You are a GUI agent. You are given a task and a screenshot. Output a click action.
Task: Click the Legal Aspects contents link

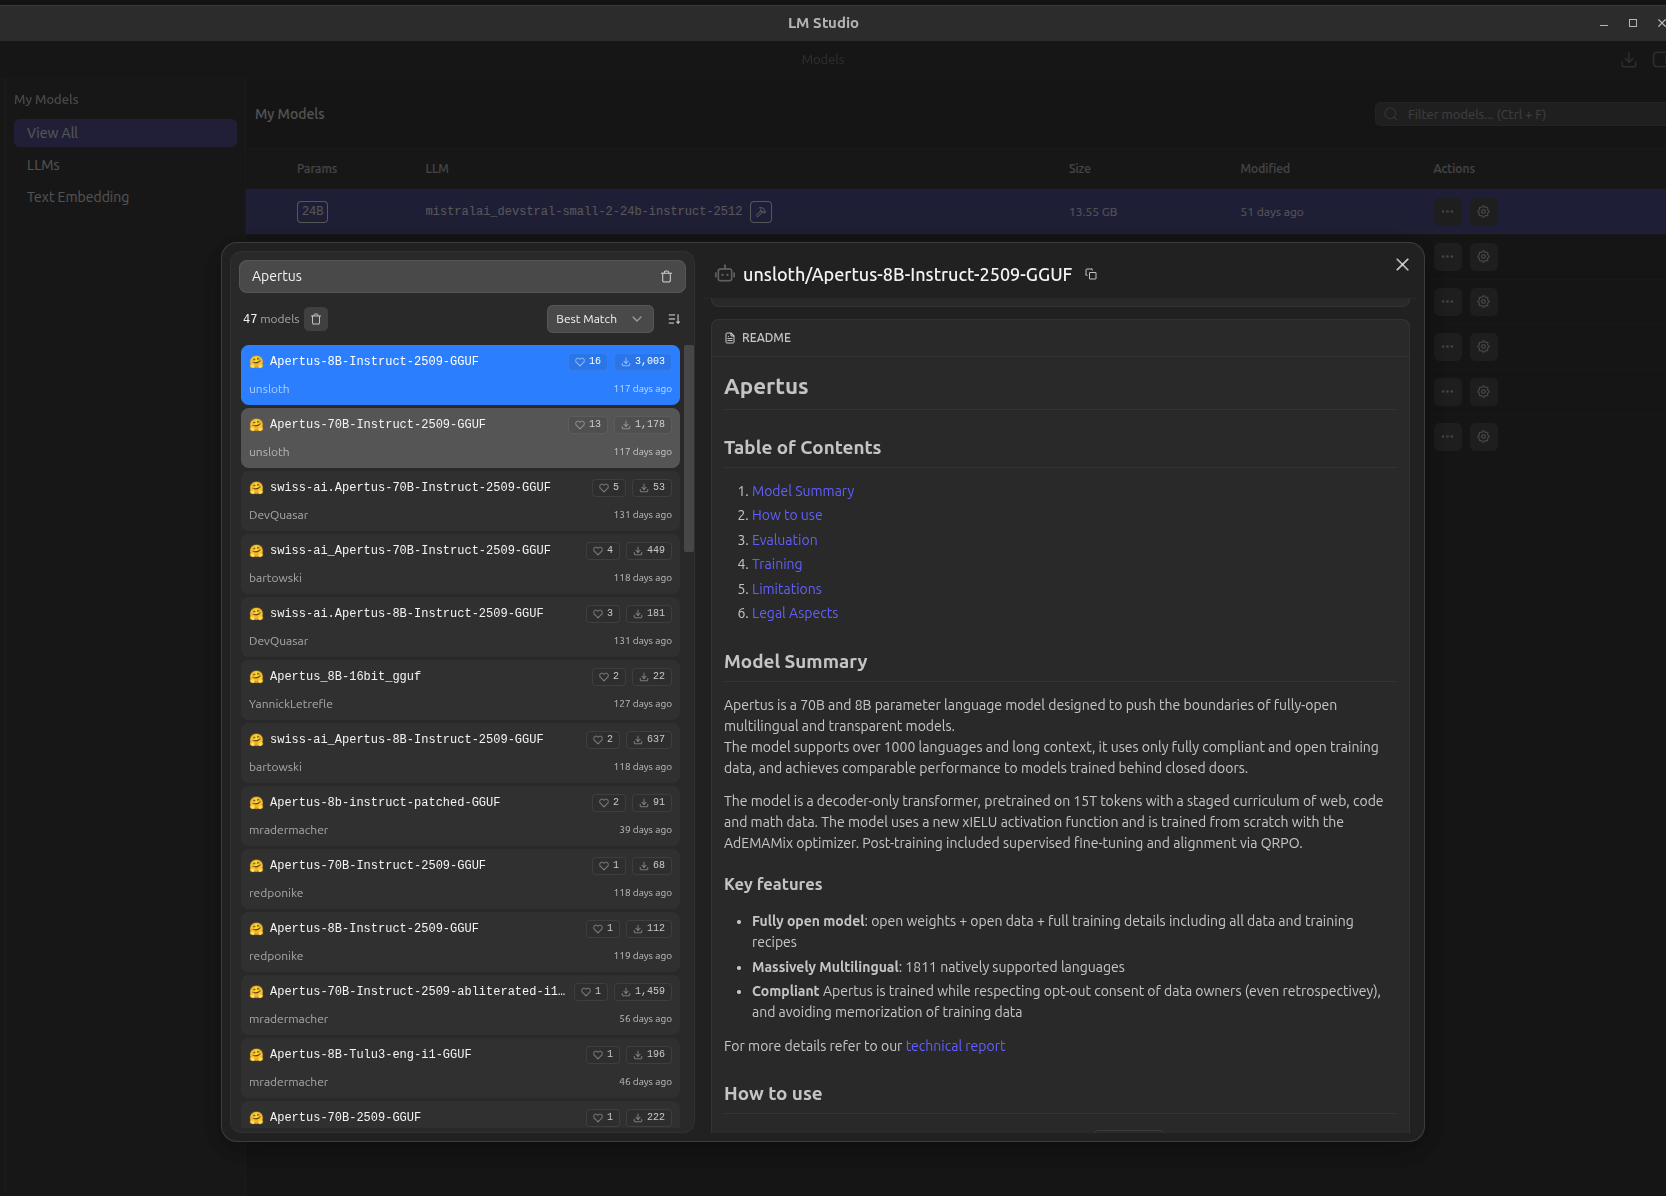(794, 613)
